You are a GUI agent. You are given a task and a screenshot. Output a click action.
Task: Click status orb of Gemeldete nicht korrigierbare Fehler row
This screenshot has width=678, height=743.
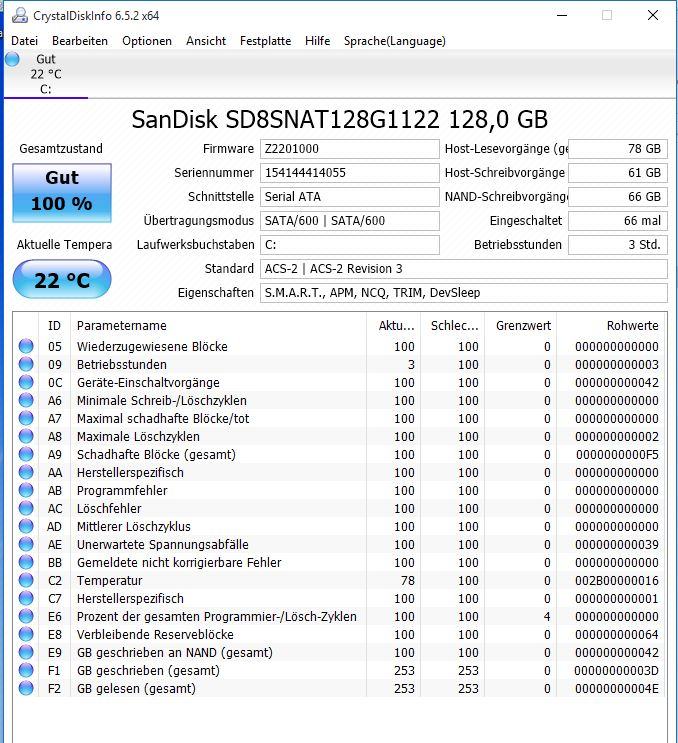pyautogui.click(x=26, y=562)
